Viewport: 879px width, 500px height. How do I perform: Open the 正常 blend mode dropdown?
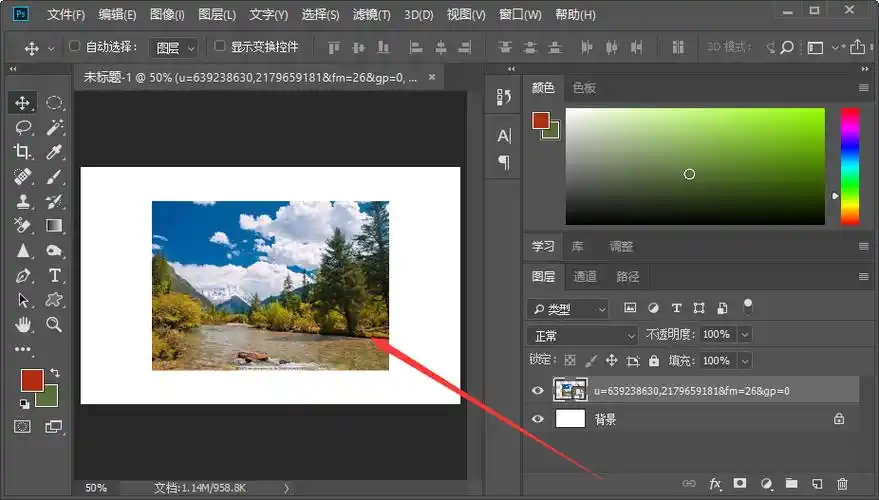click(x=582, y=336)
